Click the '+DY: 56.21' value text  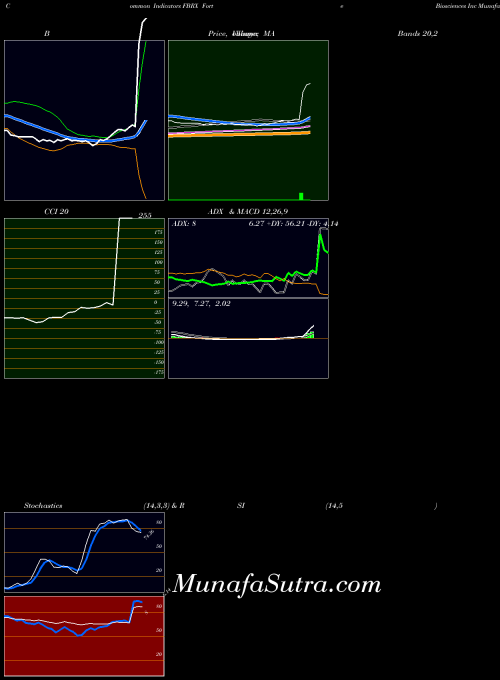(x=285, y=224)
